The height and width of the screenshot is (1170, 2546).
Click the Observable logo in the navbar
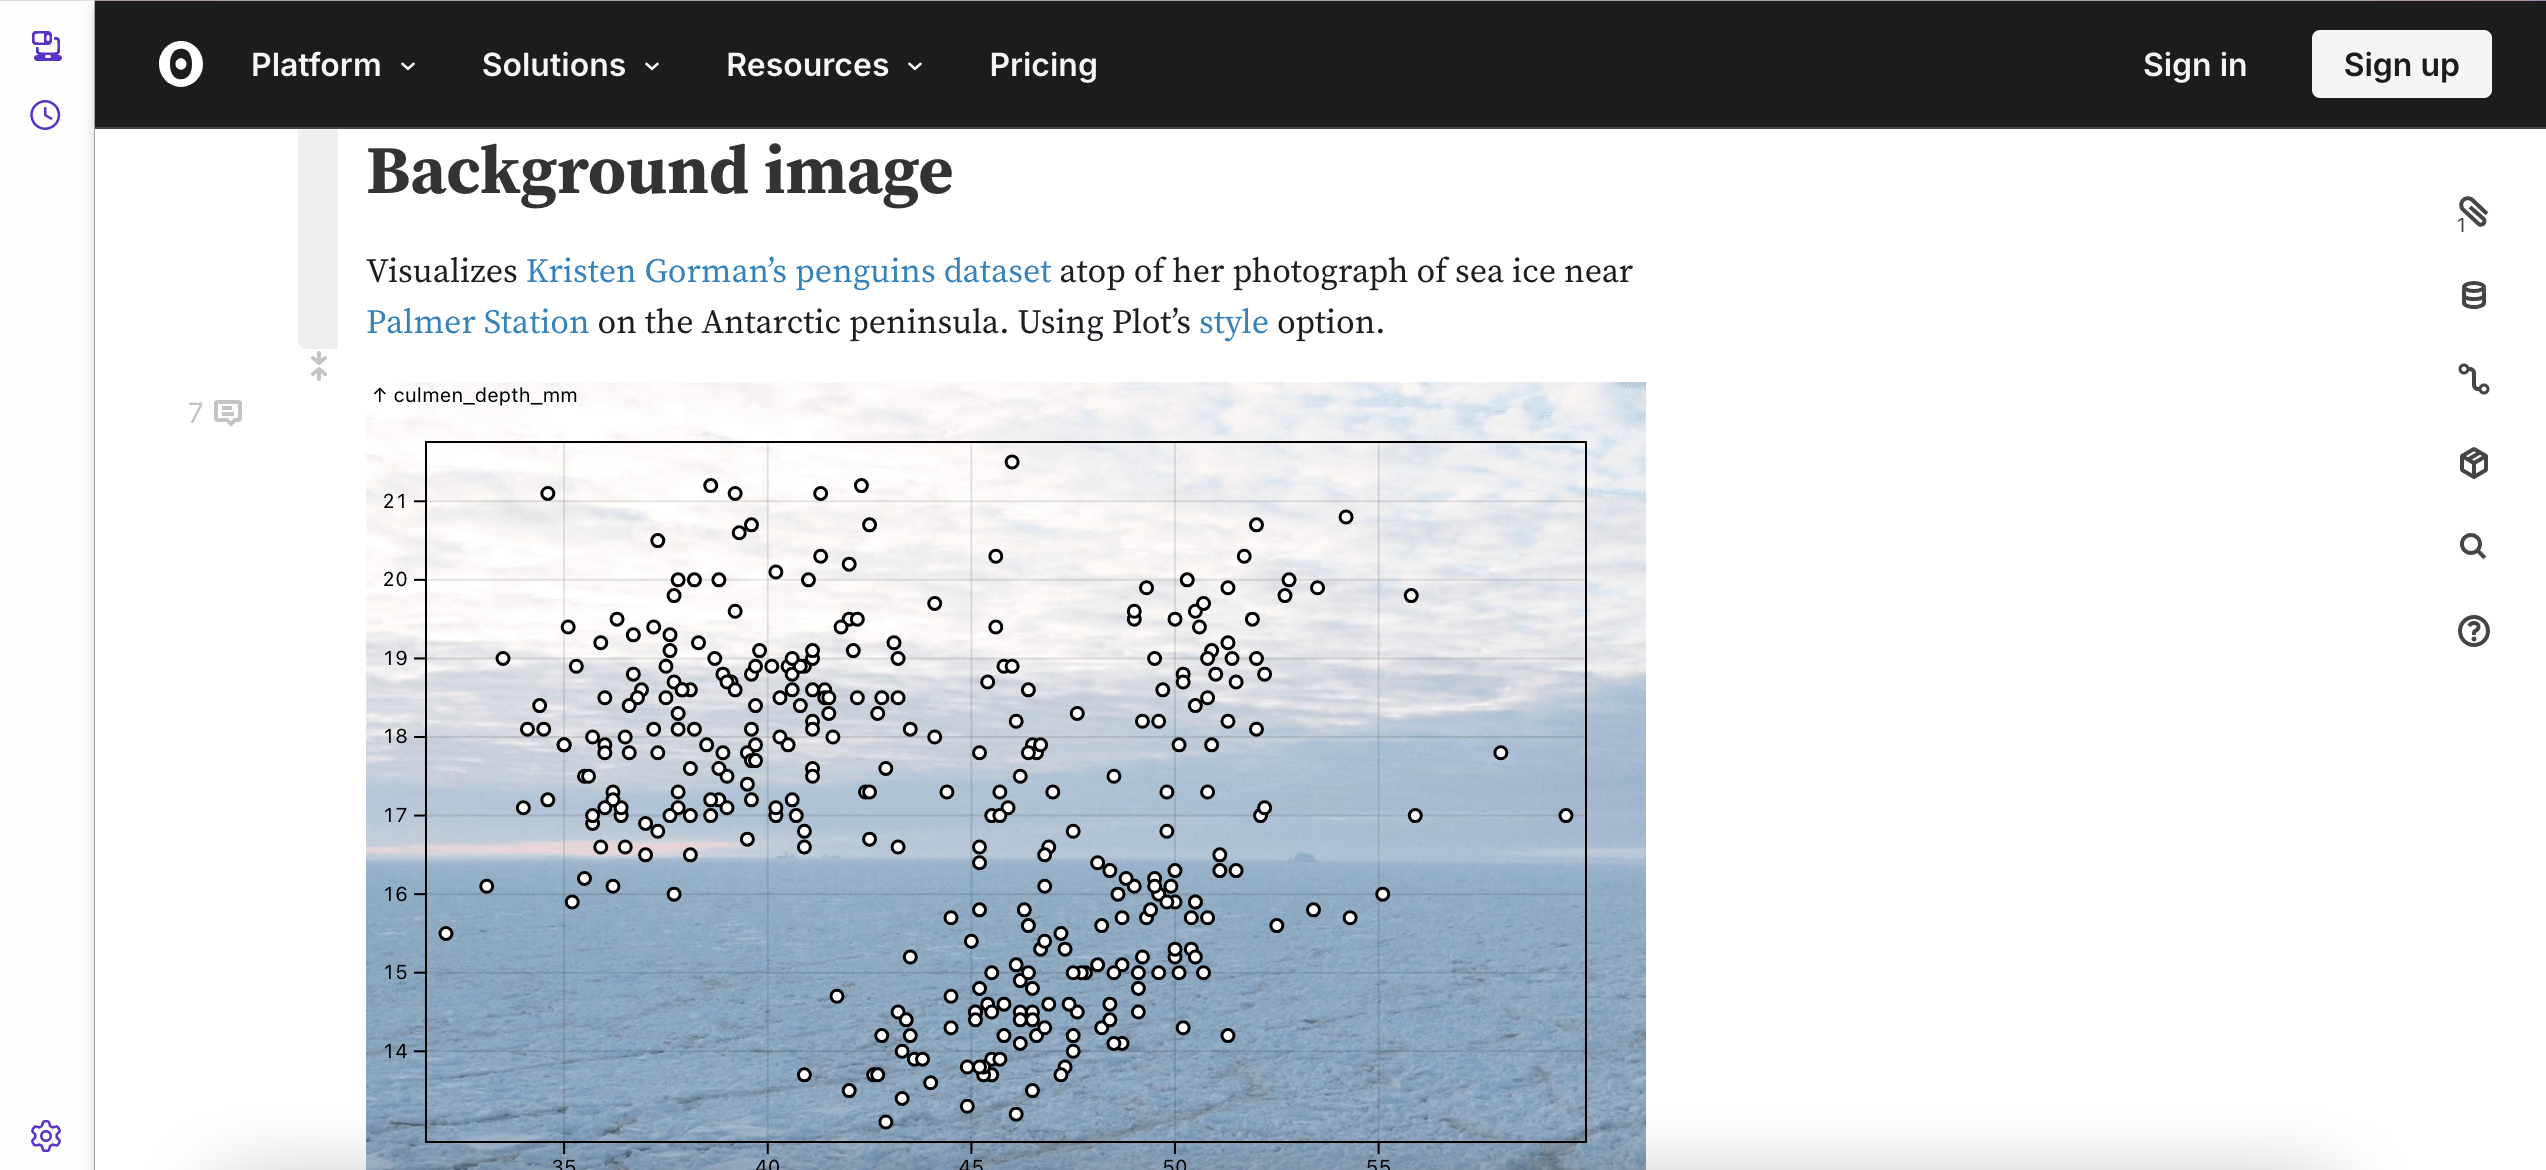(180, 63)
